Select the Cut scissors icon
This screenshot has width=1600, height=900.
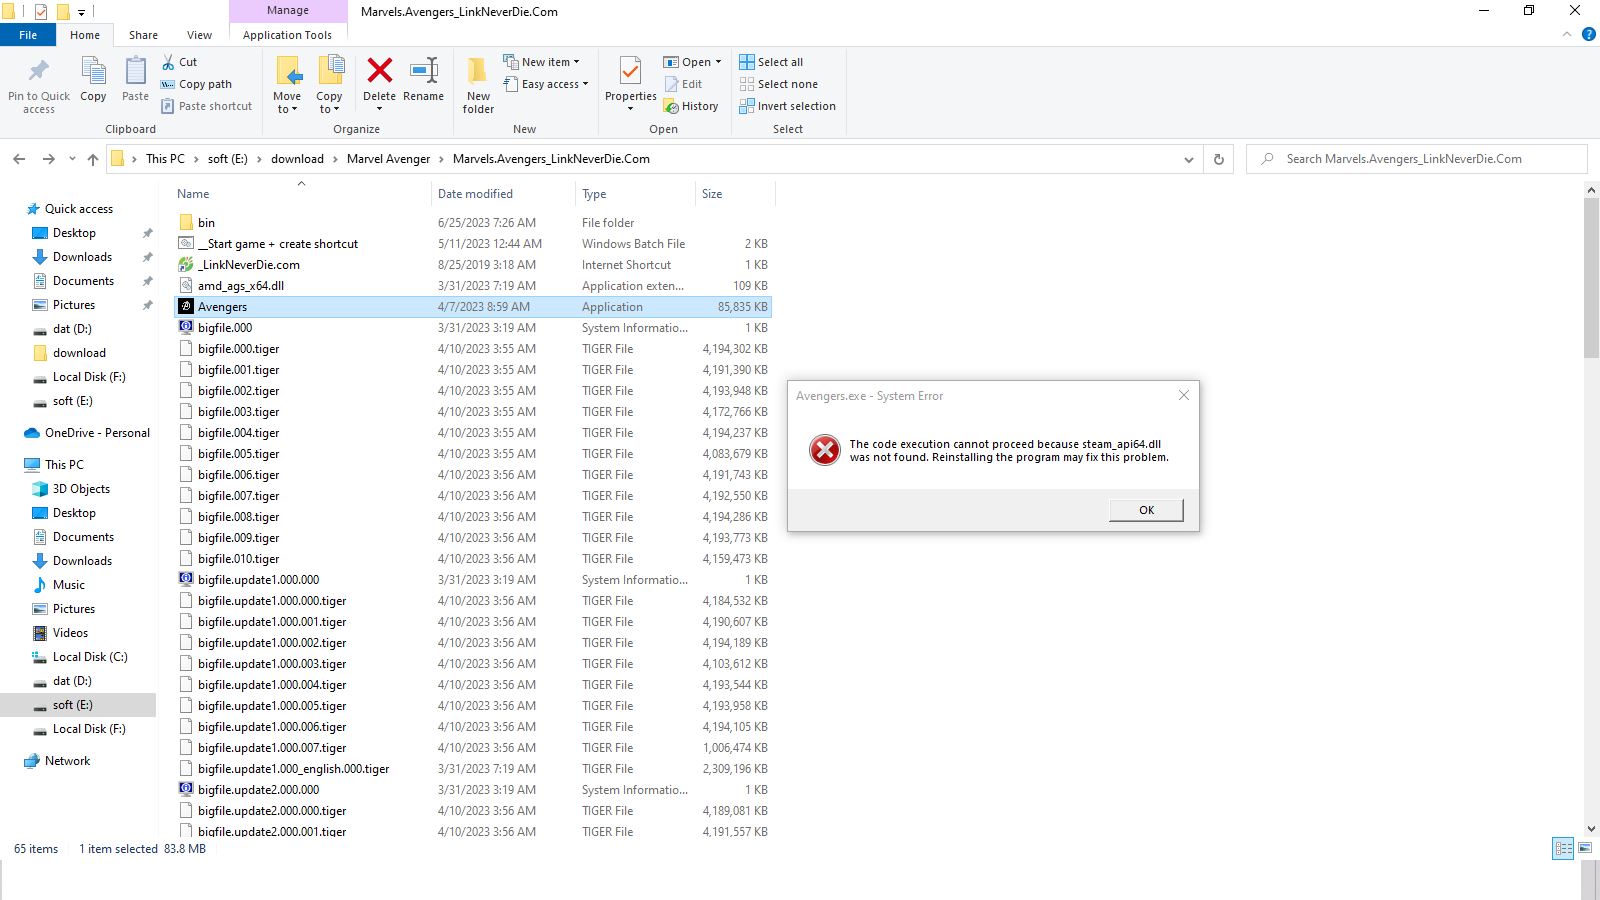click(170, 61)
